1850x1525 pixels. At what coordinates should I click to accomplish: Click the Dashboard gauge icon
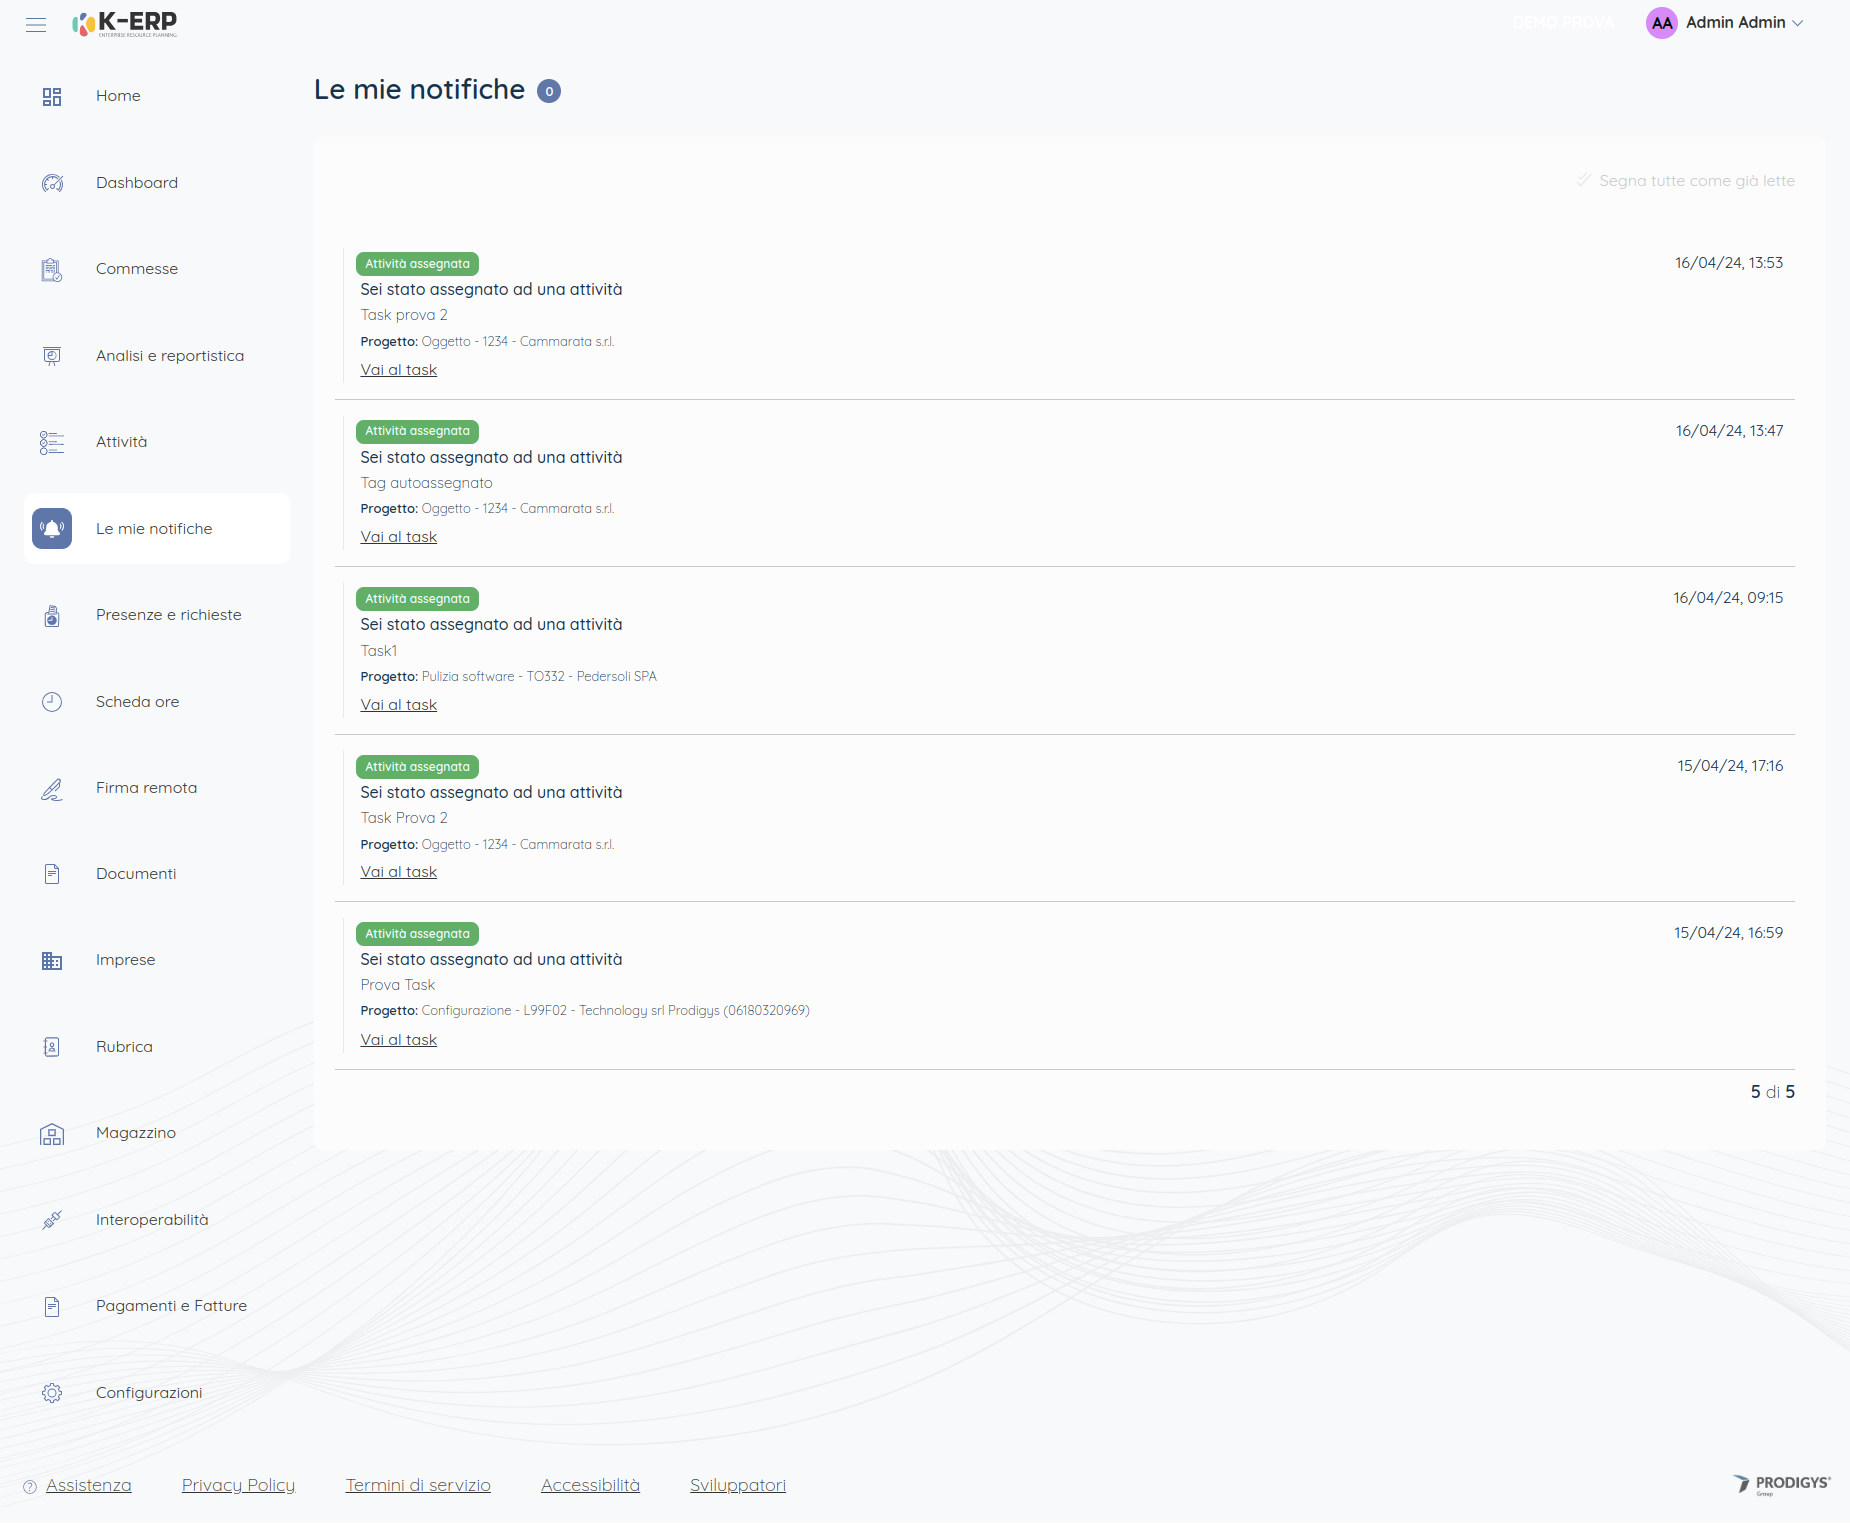pyautogui.click(x=52, y=183)
